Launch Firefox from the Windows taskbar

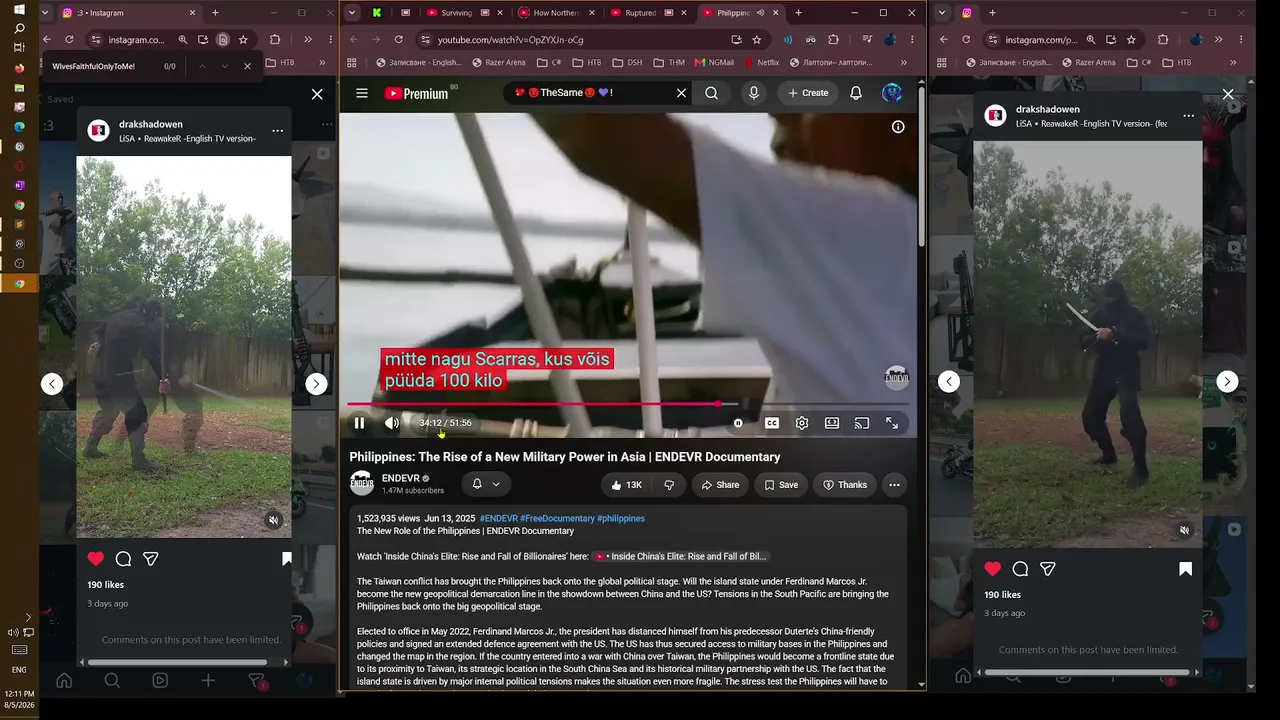tap(19, 68)
